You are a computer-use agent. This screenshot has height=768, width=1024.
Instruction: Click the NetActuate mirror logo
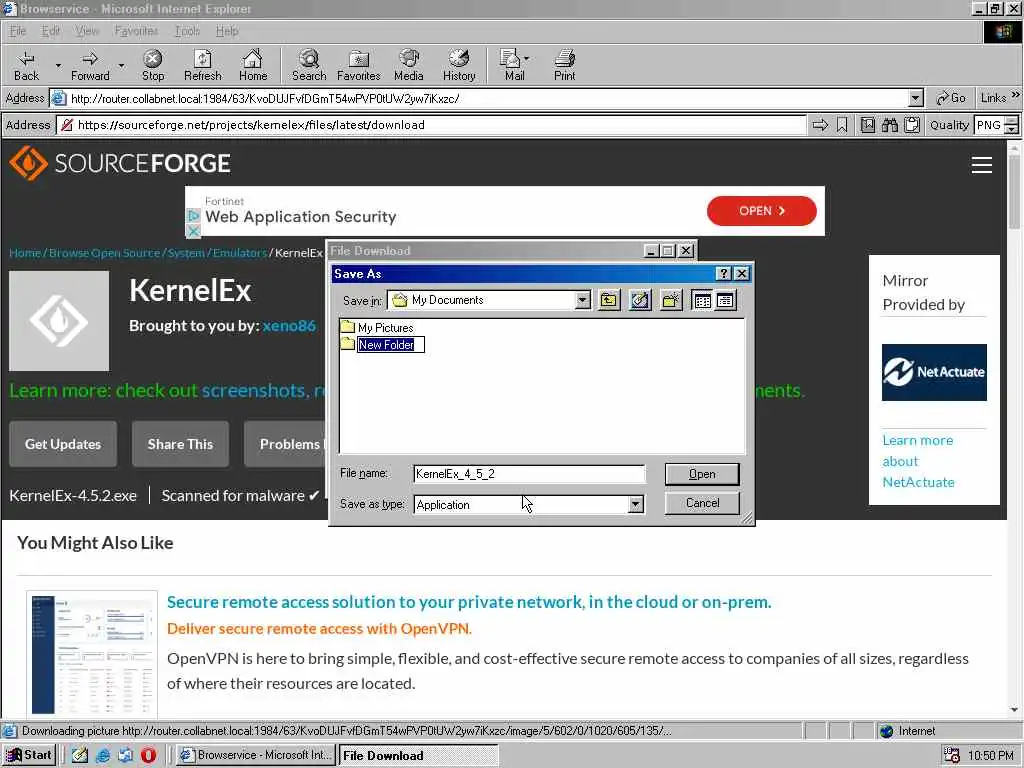tap(934, 372)
